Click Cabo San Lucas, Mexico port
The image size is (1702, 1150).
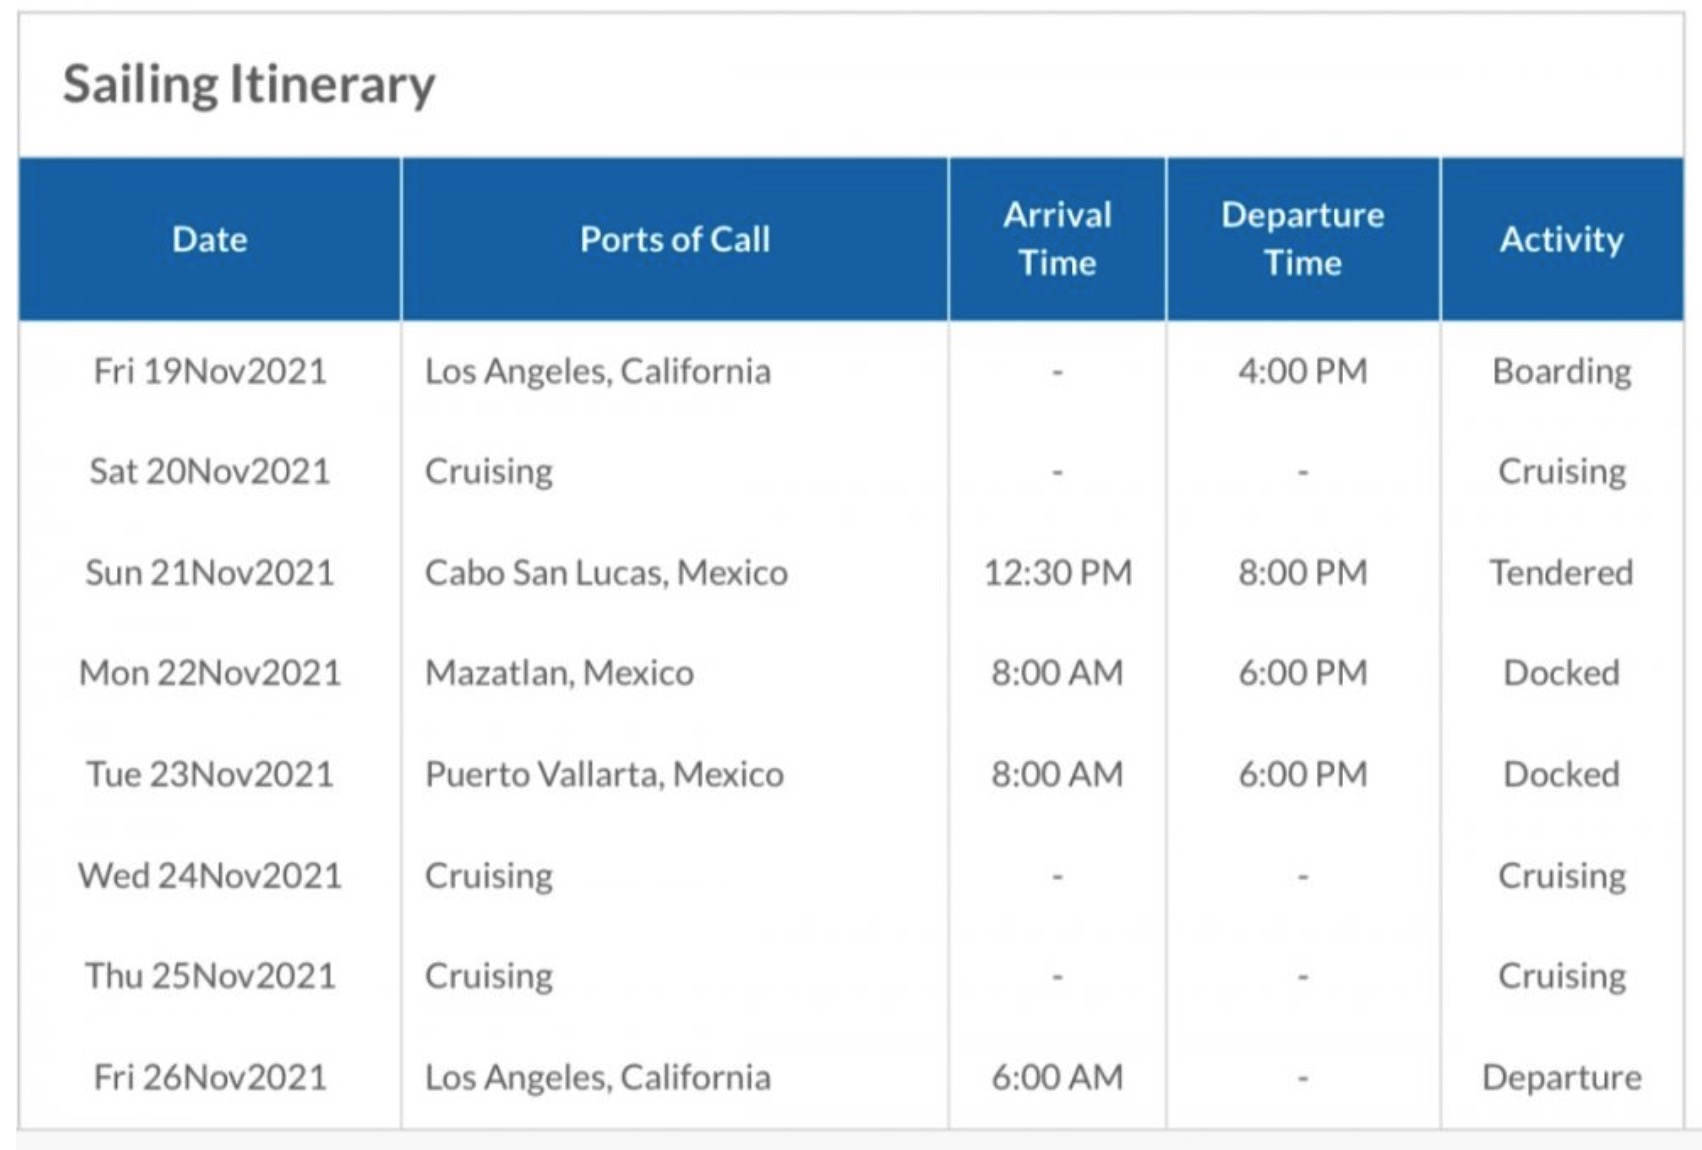[606, 573]
